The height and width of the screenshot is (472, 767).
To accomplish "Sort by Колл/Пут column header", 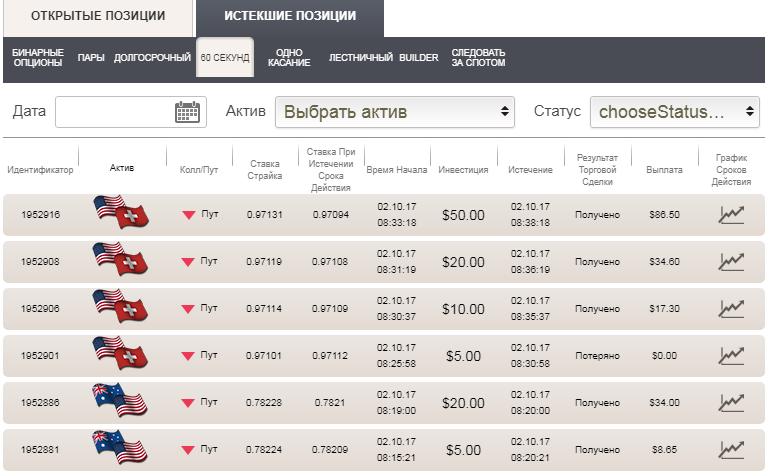I will point(199,170).
